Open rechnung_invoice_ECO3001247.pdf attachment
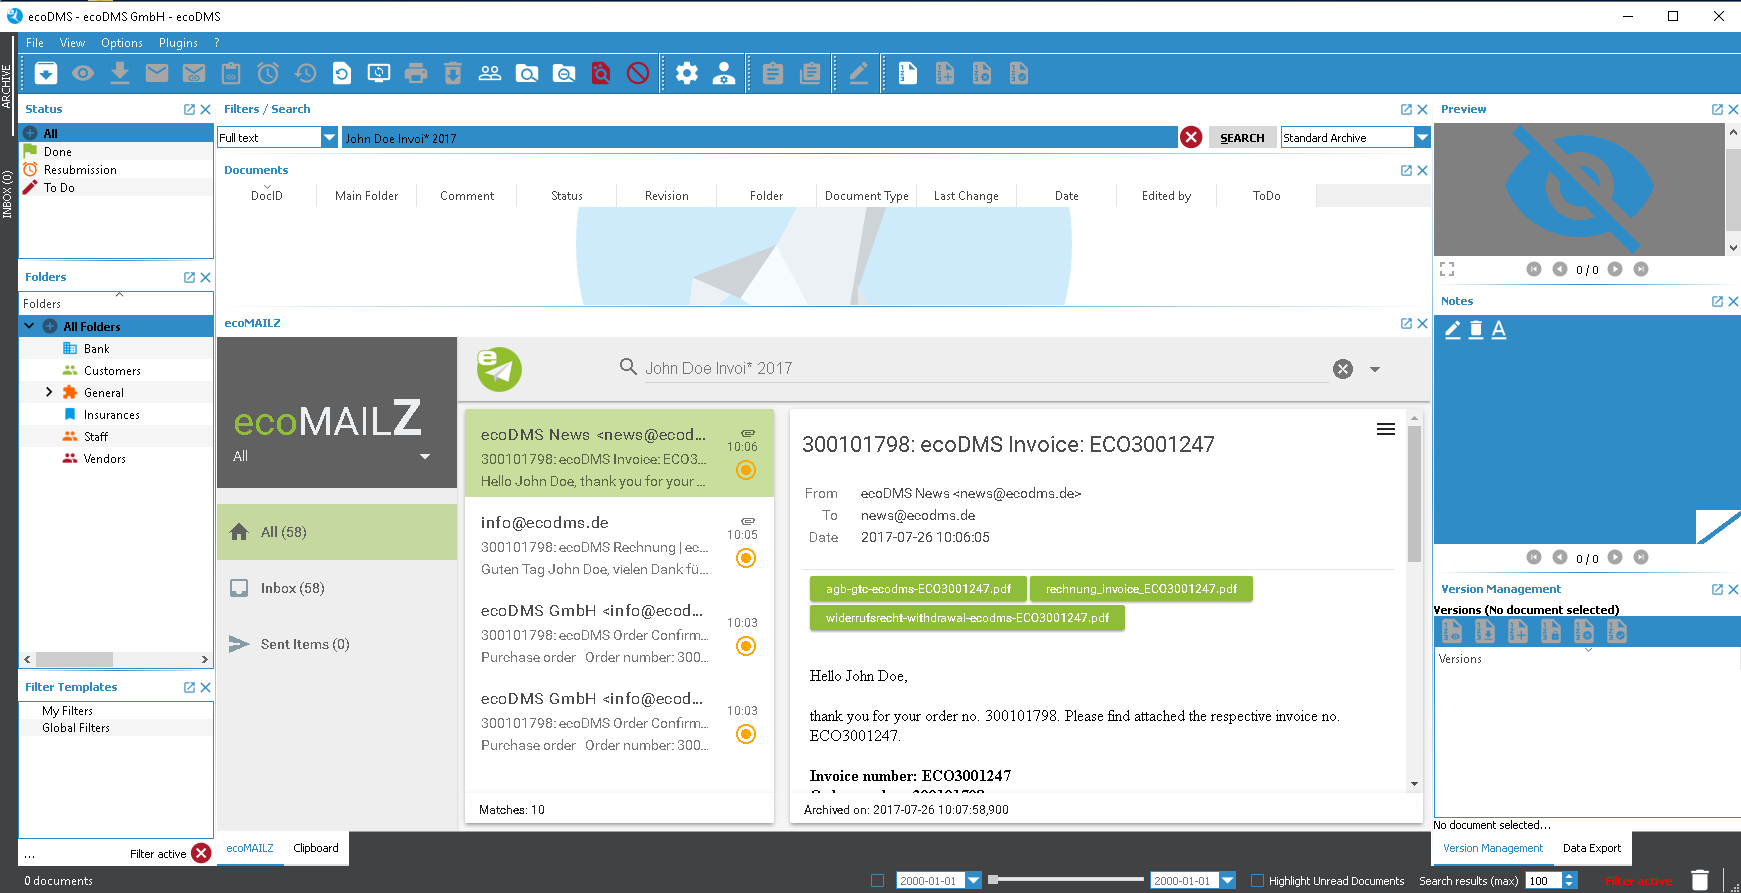This screenshot has width=1741, height=893. click(1141, 589)
